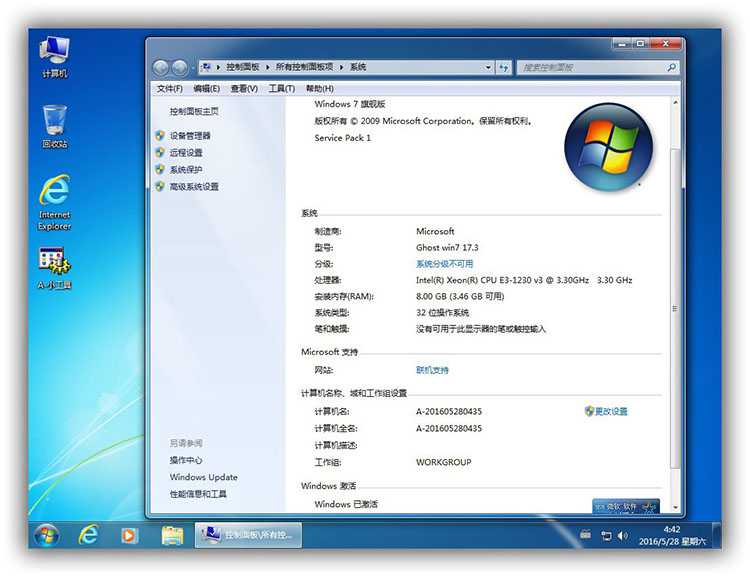This screenshot has height=577, width=750.
Task: Click the shield icon beside 高级系统设置
Action: click(x=160, y=186)
